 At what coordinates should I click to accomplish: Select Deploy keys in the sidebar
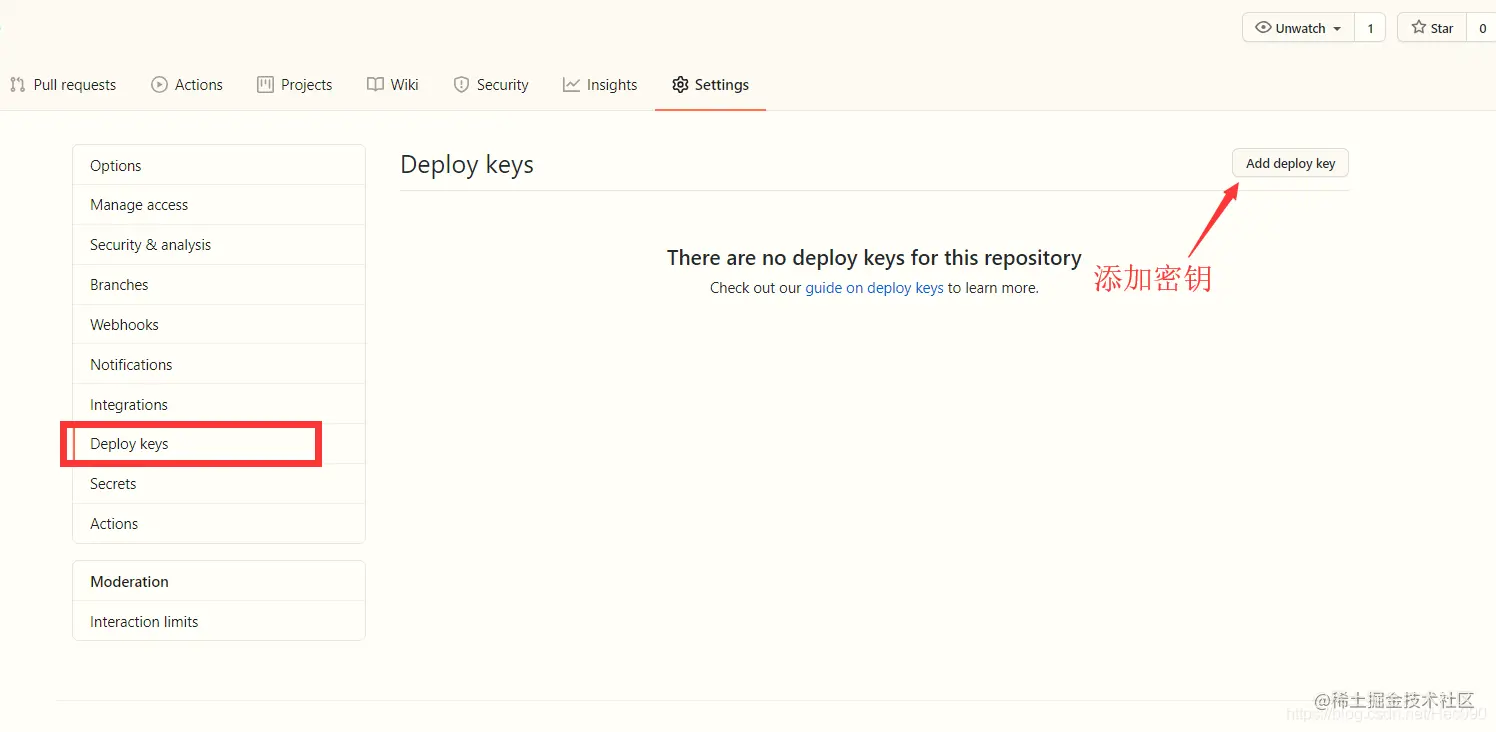[219, 444]
